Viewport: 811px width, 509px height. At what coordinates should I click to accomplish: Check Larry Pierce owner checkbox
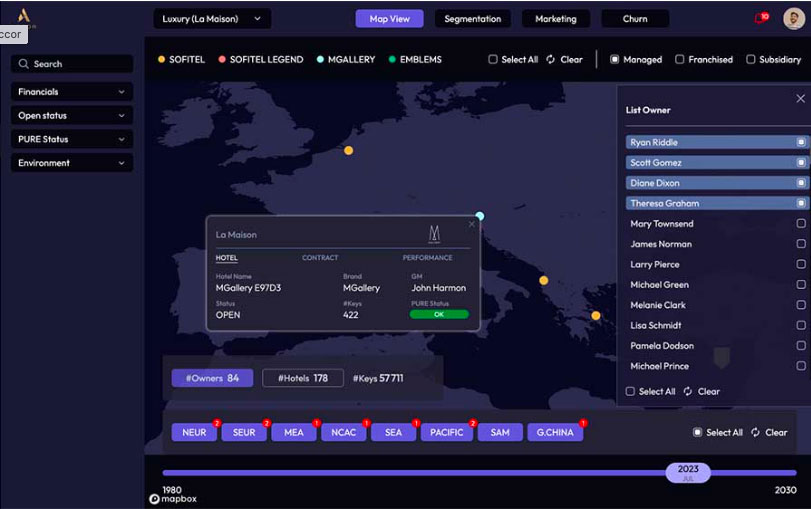click(801, 264)
